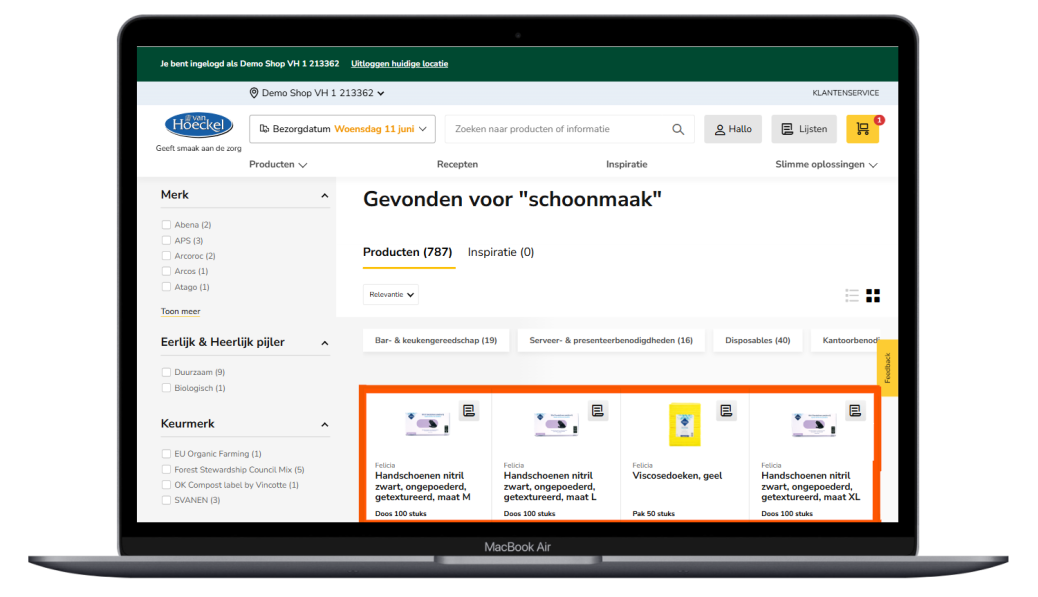1038x597 pixels.
Task: Add Handschoenen maat XL to list icon
Action: click(x=855, y=410)
